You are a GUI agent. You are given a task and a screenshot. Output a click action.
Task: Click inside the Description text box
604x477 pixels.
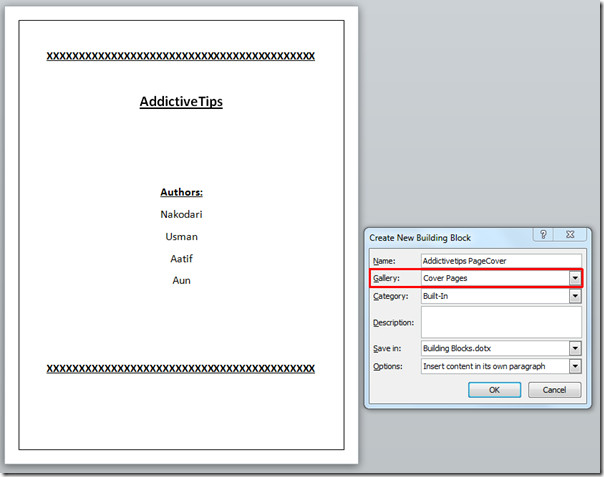(501, 322)
